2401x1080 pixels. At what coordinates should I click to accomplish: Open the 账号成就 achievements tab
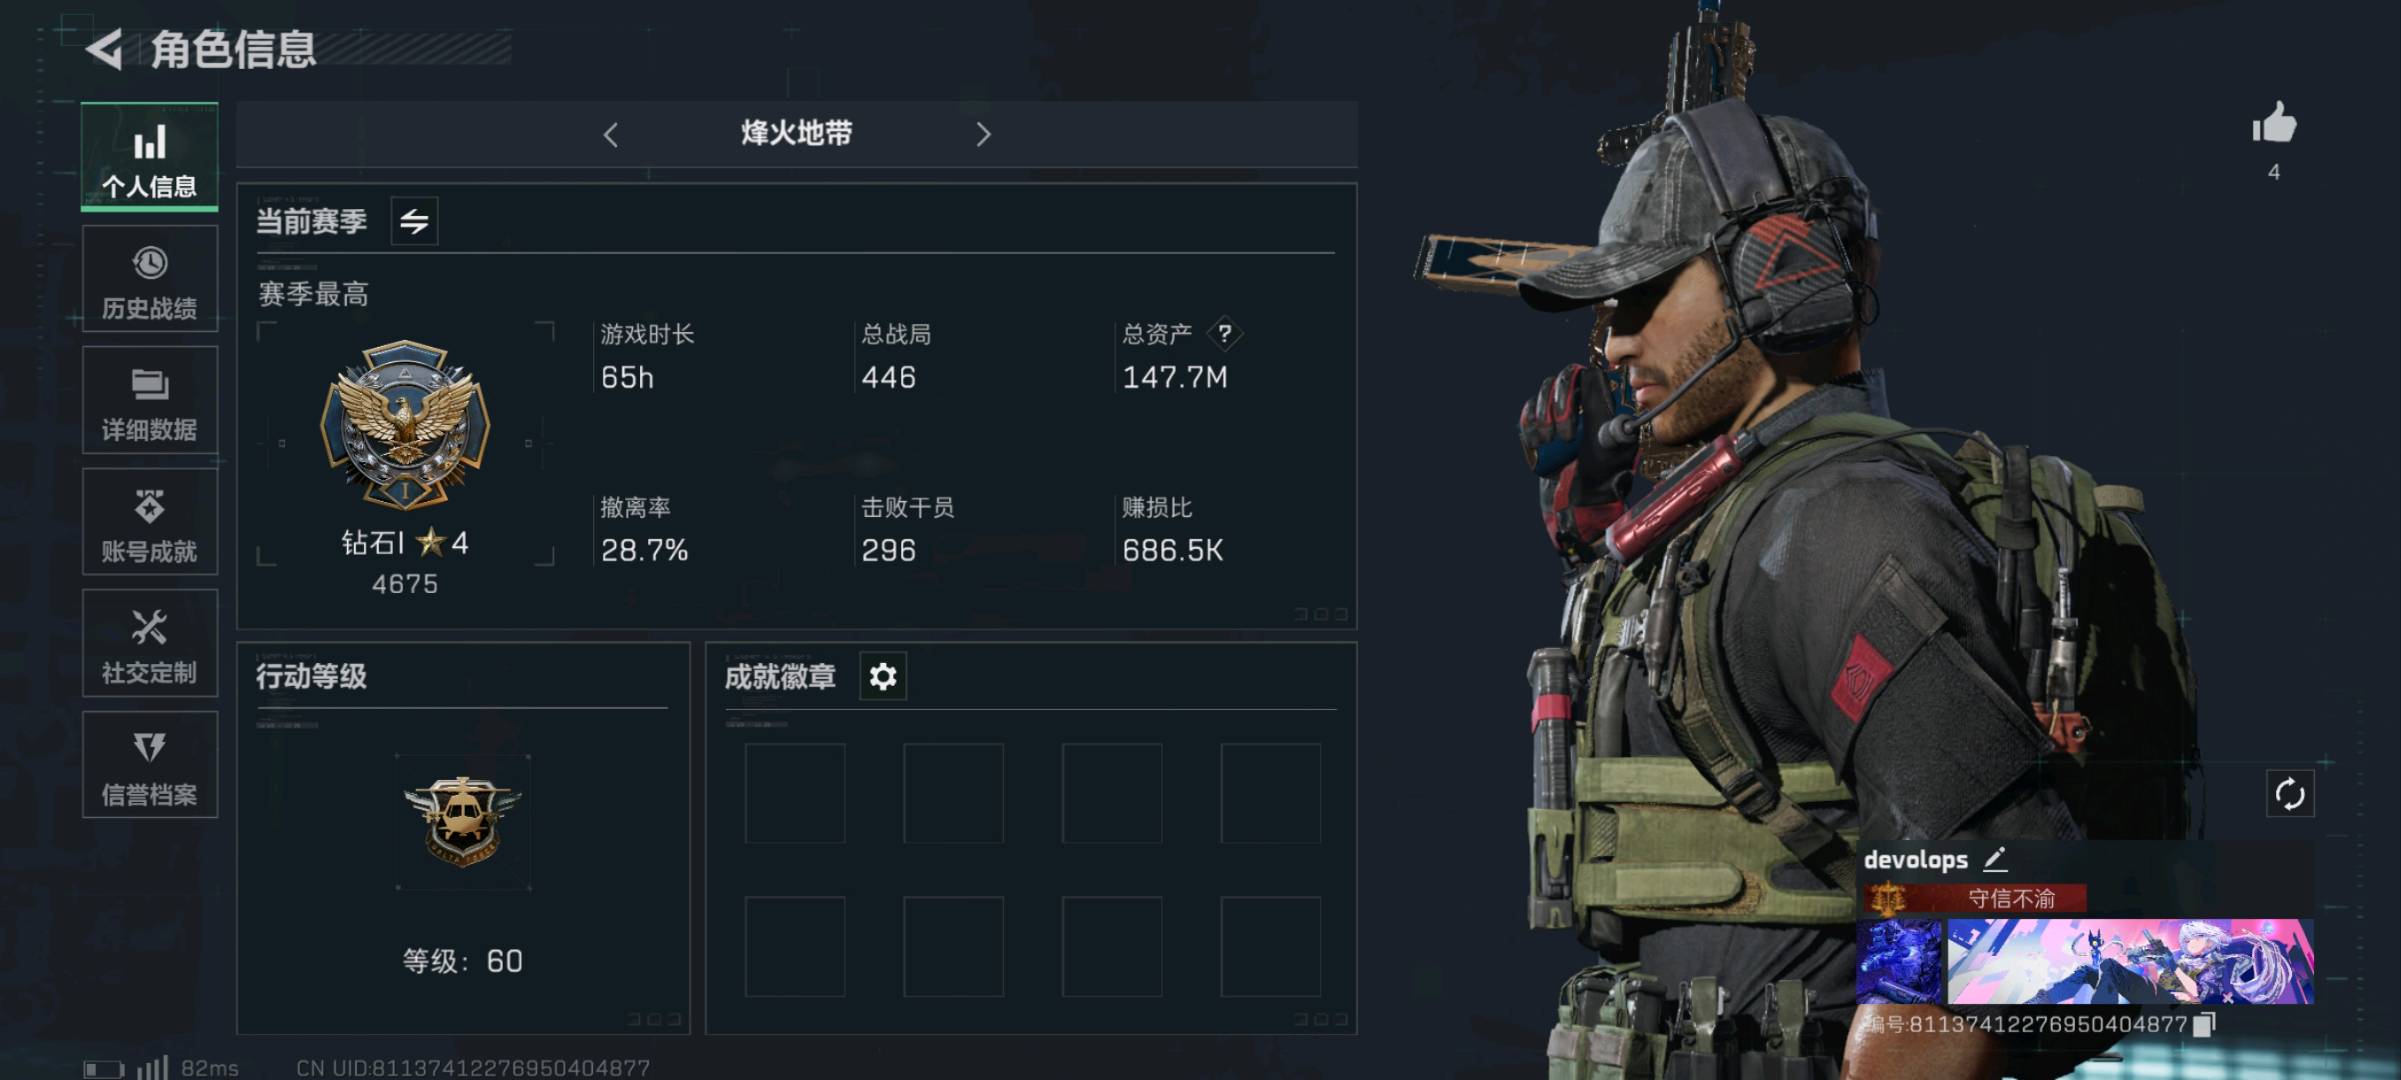pos(150,523)
